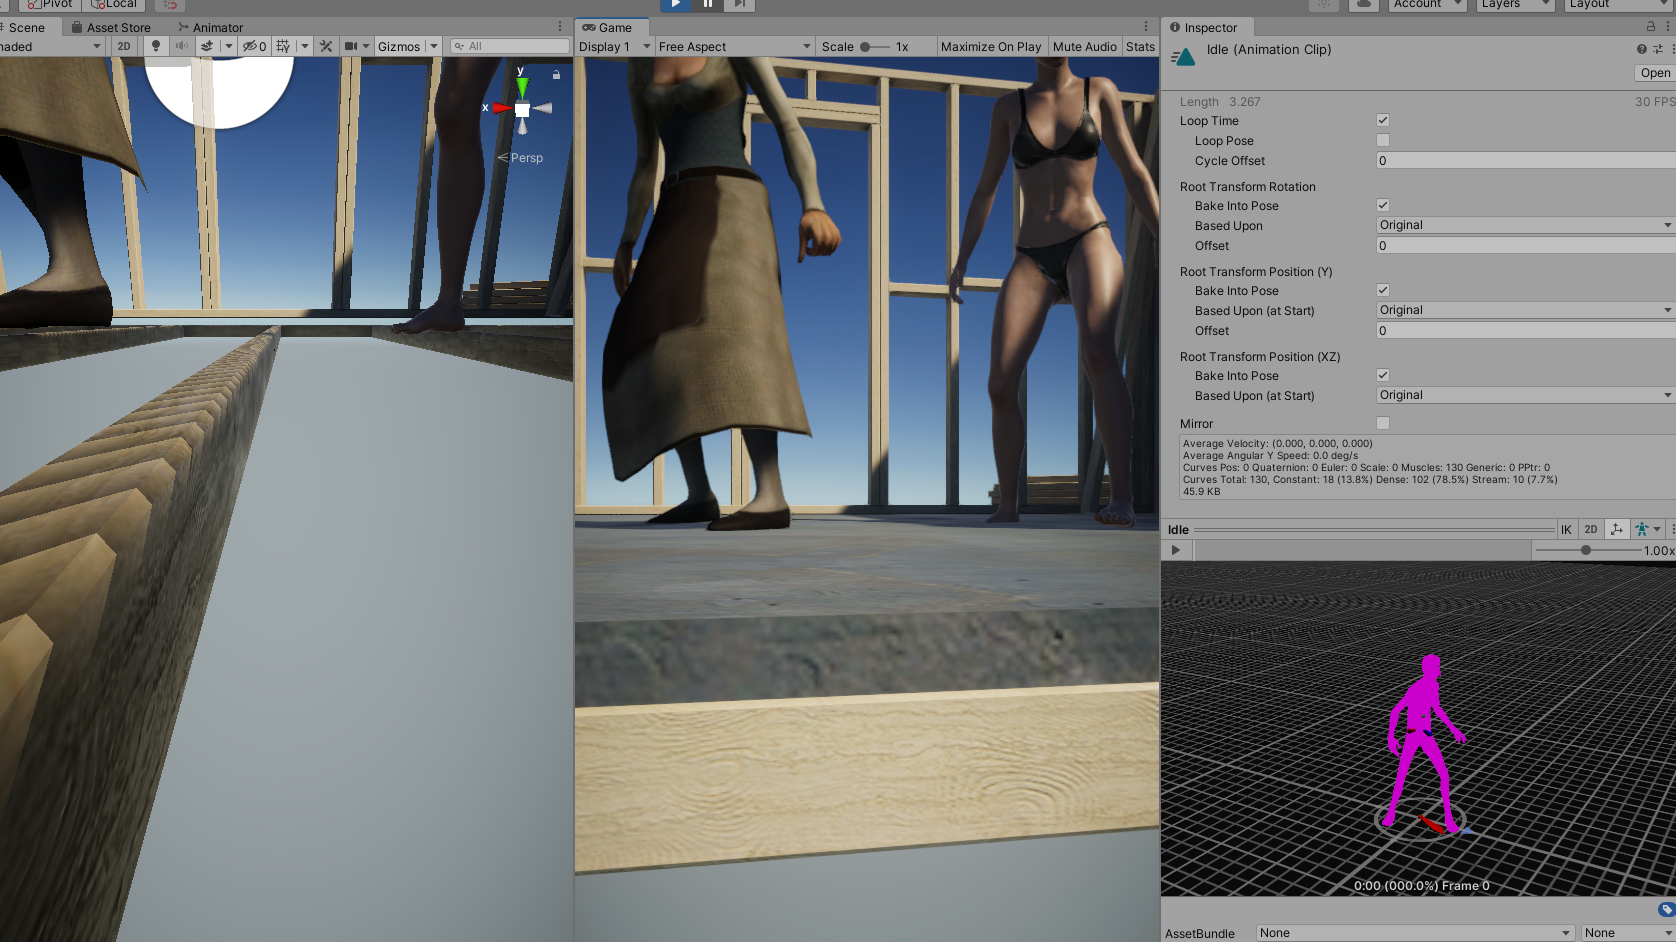Toggle pivot and mass center axes icon in preview
1676x942 pixels.
point(1617,530)
